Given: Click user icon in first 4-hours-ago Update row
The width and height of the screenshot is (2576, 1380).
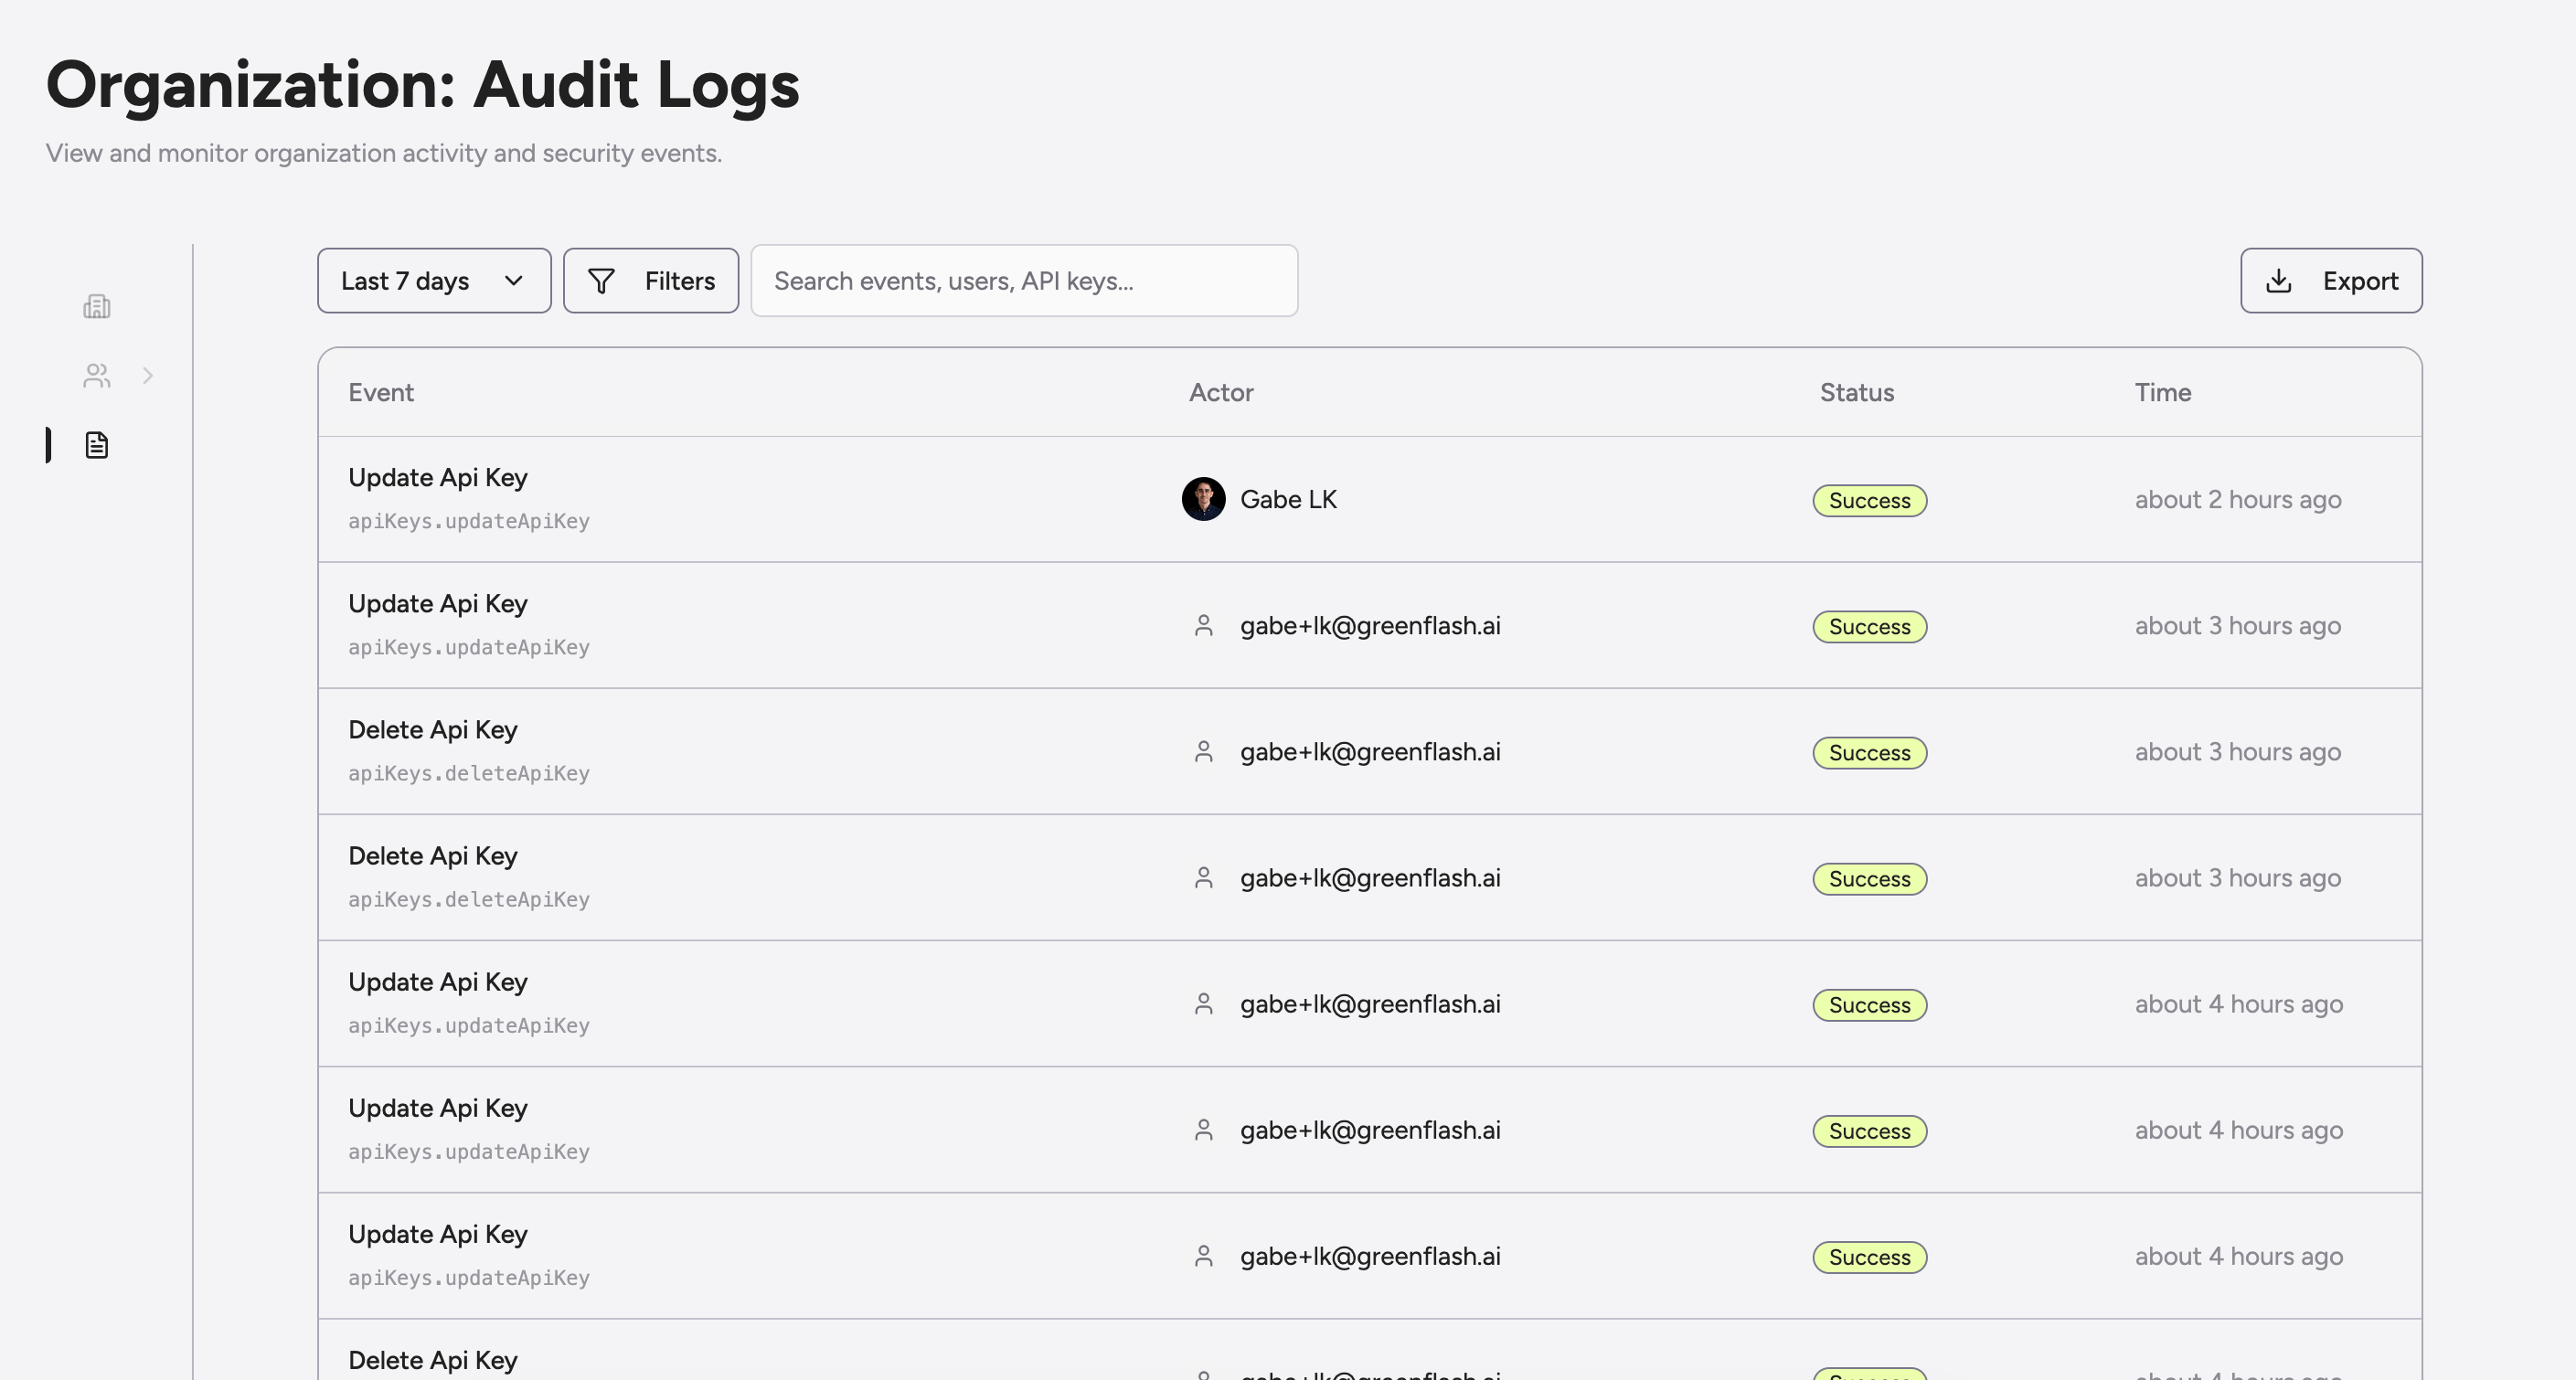Looking at the screenshot, I should pyautogui.click(x=1204, y=1004).
